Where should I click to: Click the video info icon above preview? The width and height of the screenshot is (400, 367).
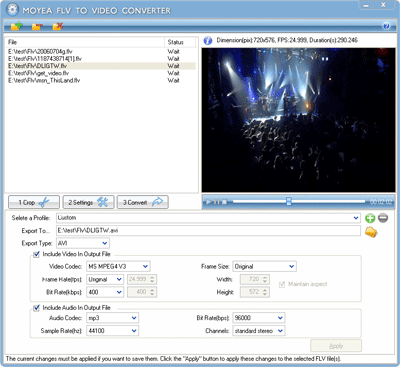(x=208, y=41)
